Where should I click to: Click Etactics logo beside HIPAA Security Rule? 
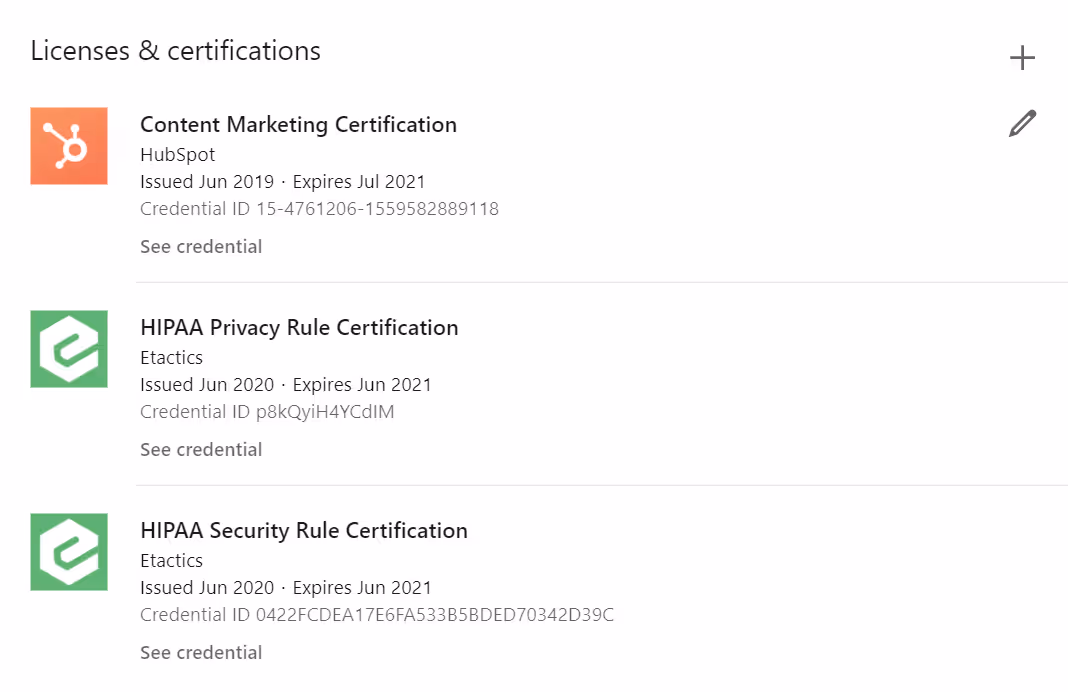(x=69, y=552)
